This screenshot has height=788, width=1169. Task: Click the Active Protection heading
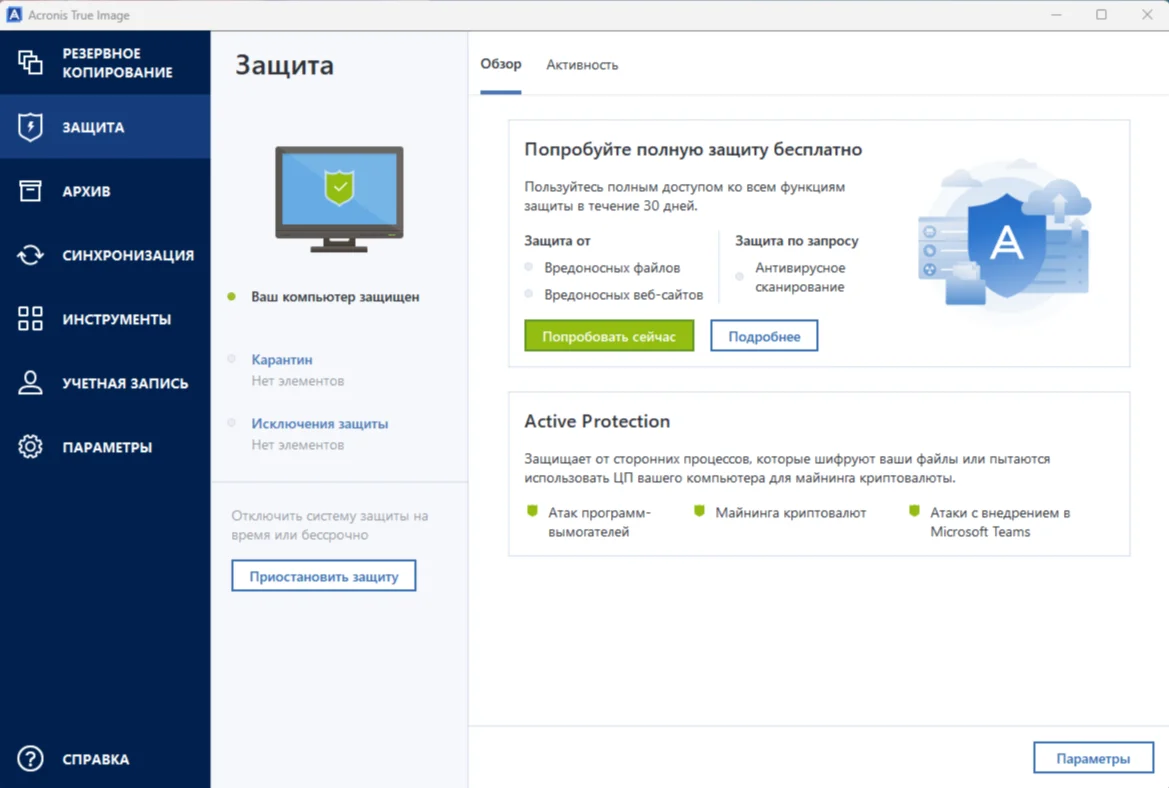coord(597,421)
